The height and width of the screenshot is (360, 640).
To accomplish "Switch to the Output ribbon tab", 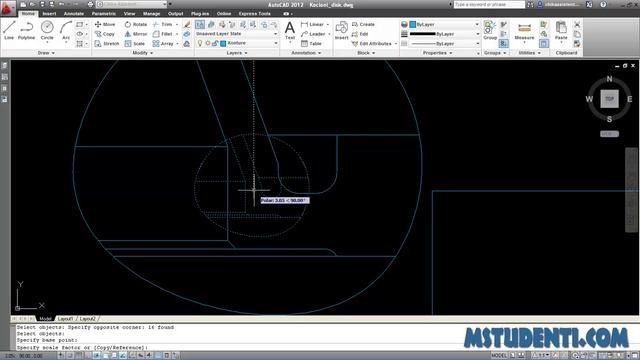I will (176, 13).
